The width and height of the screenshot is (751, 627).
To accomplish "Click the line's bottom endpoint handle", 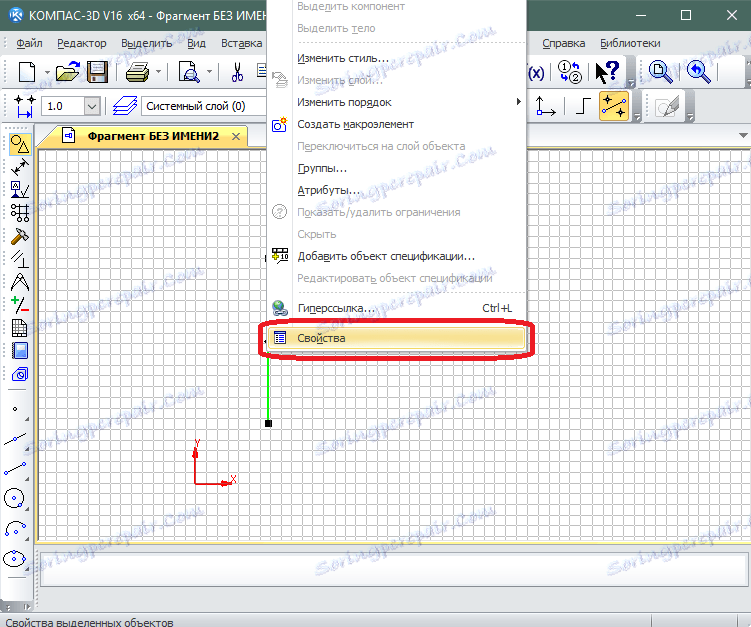I will pos(268,423).
